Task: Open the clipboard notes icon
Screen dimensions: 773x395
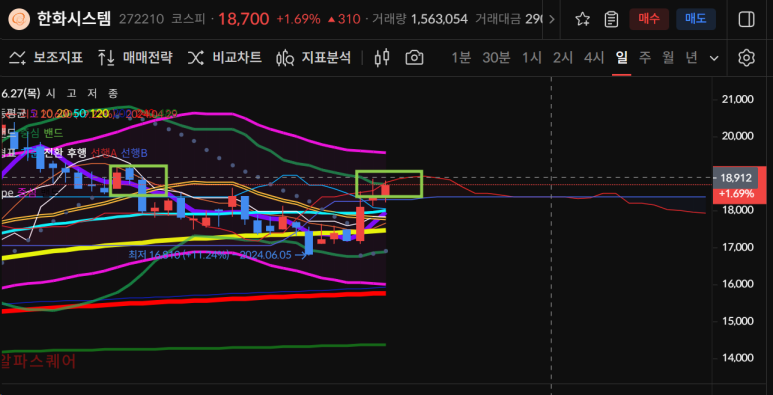Action: coord(611,20)
